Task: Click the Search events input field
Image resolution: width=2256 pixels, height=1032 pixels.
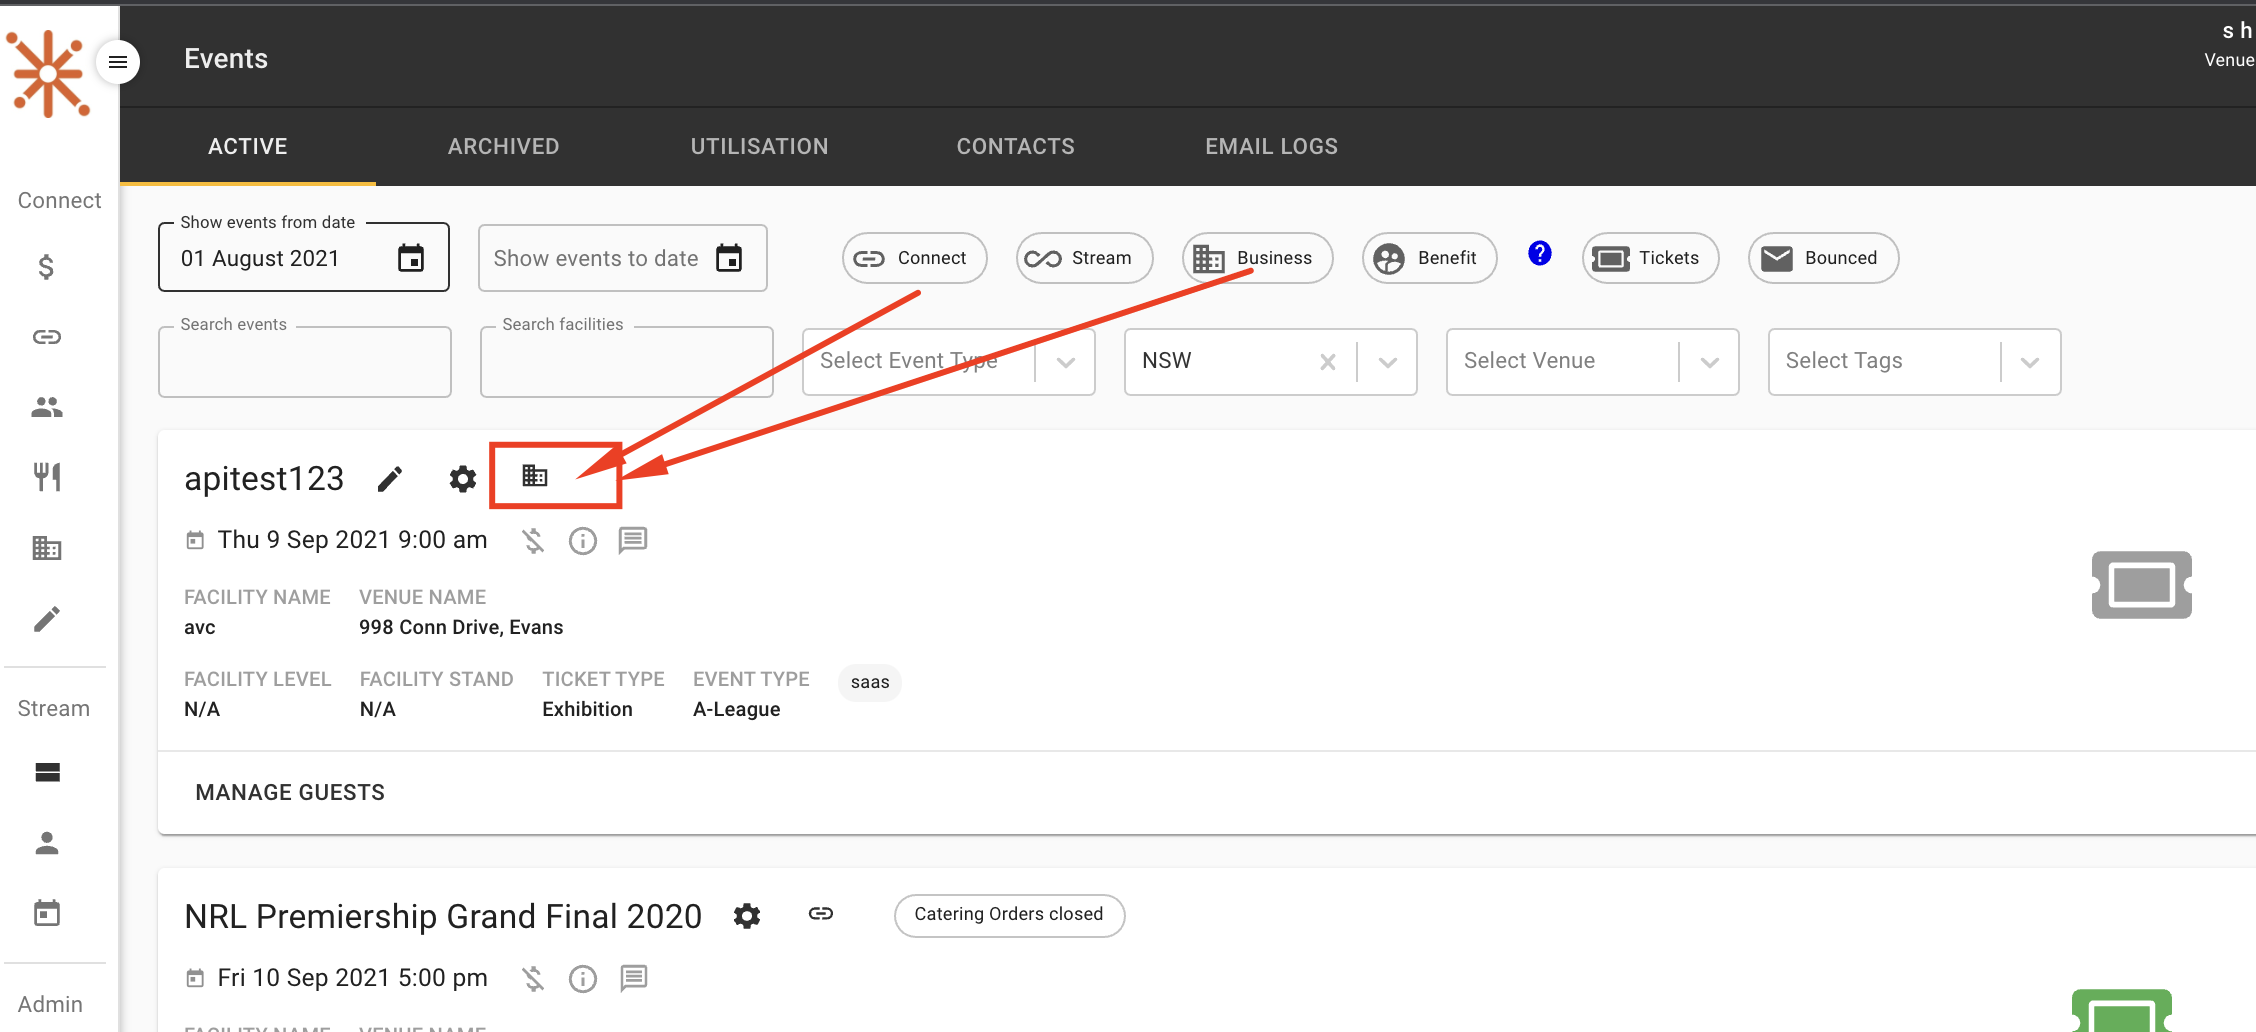Action: point(305,362)
